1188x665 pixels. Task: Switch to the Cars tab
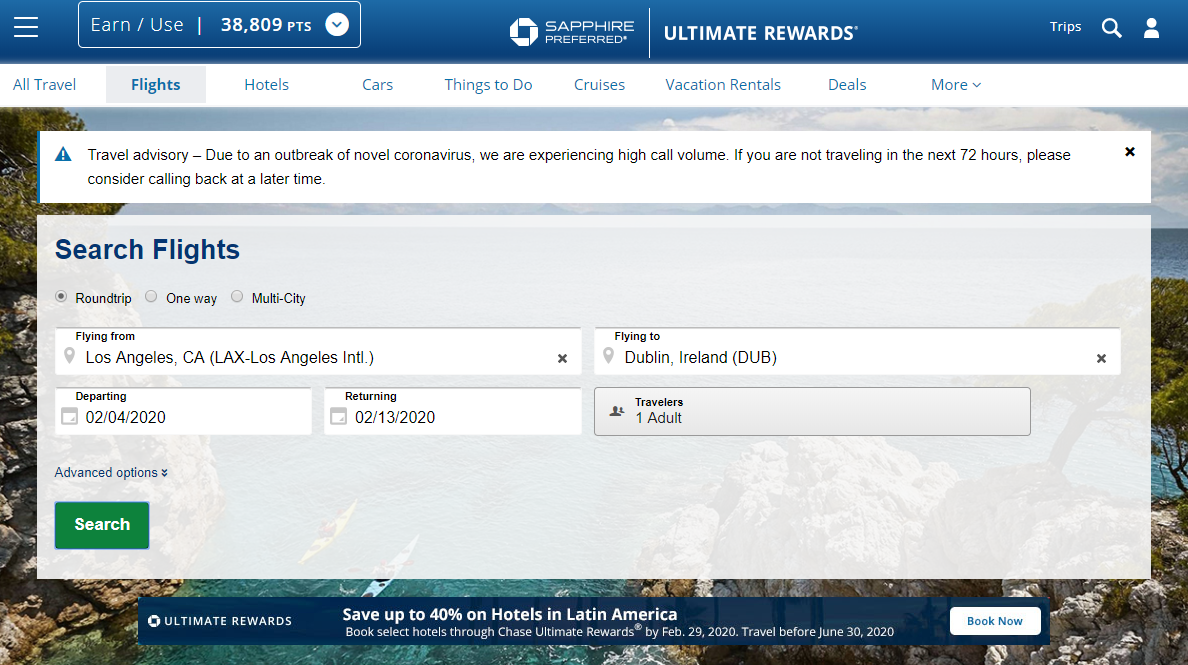(x=377, y=85)
